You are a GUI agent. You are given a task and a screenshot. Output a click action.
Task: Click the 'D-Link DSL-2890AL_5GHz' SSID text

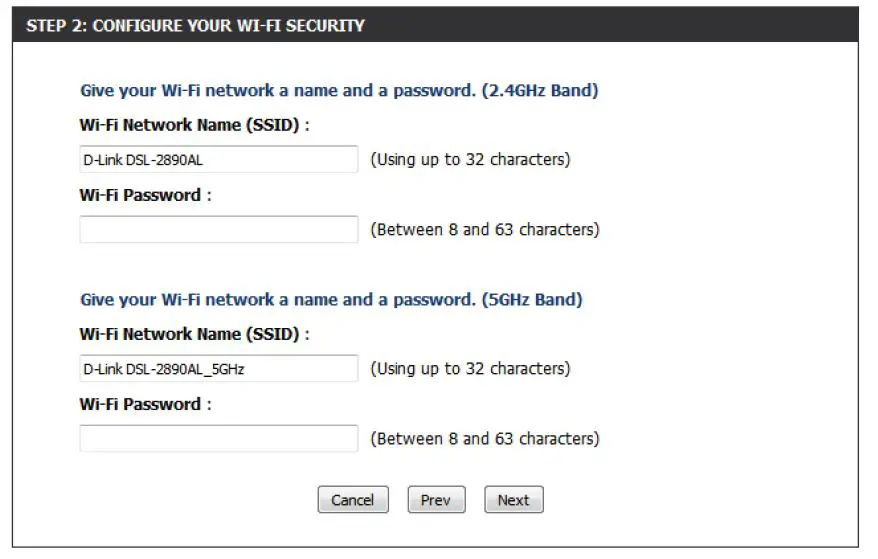coord(164,369)
